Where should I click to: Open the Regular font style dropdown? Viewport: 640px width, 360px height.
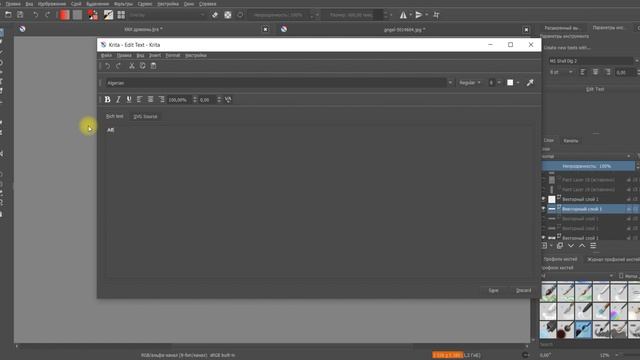point(469,83)
